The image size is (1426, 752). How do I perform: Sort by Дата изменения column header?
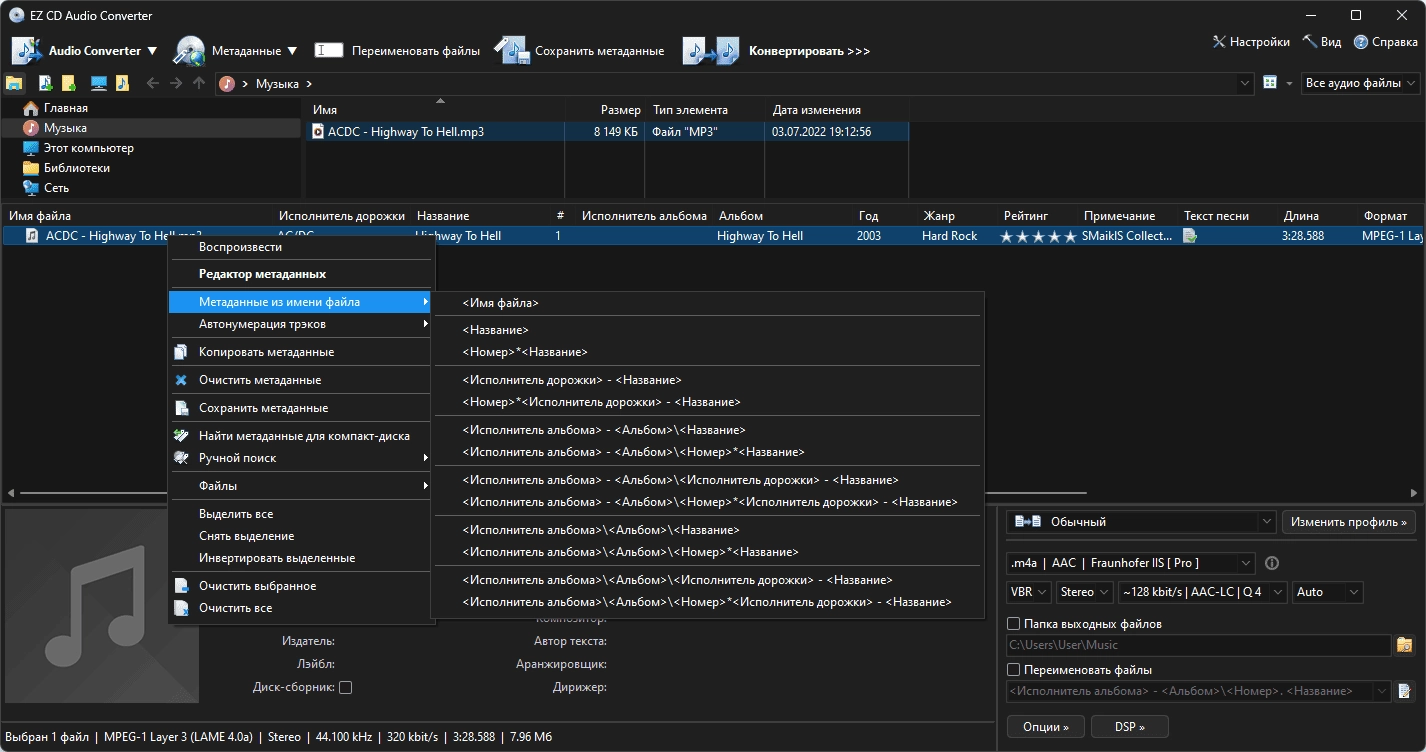(x=817, y=110)
